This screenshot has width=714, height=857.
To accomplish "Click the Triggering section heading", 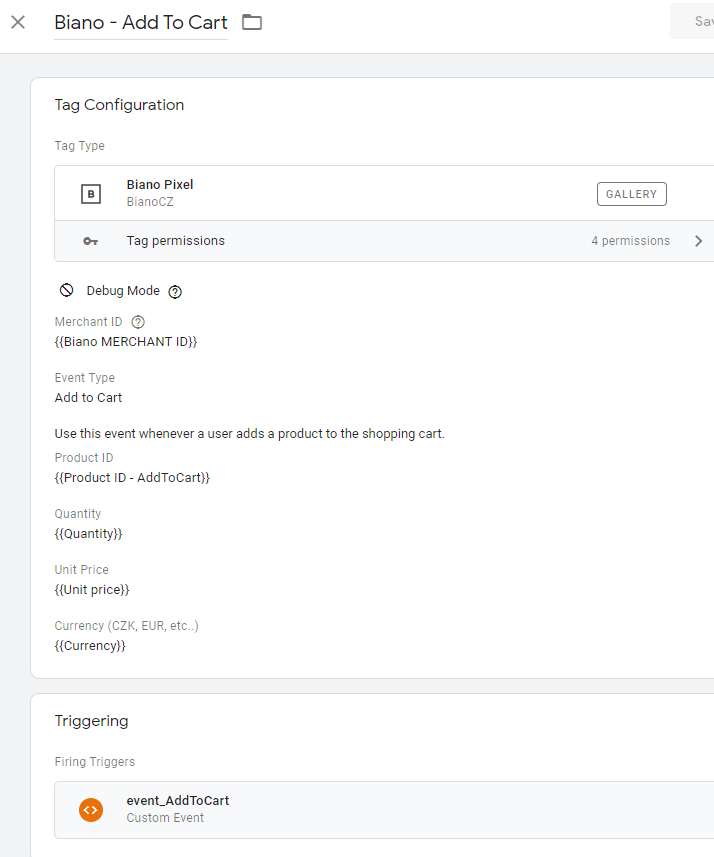I will coord(91,721).
